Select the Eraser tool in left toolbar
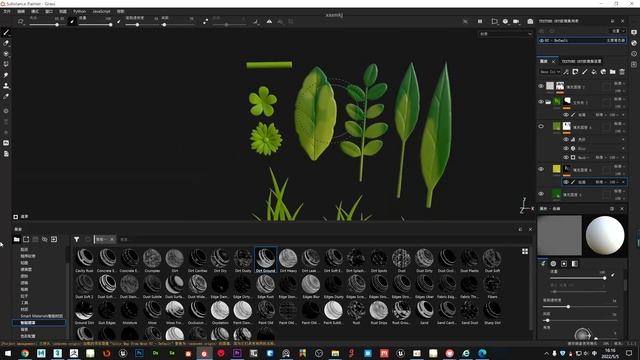Image resolution: width=640 pixels, height=360 pixels. [6, 43]
